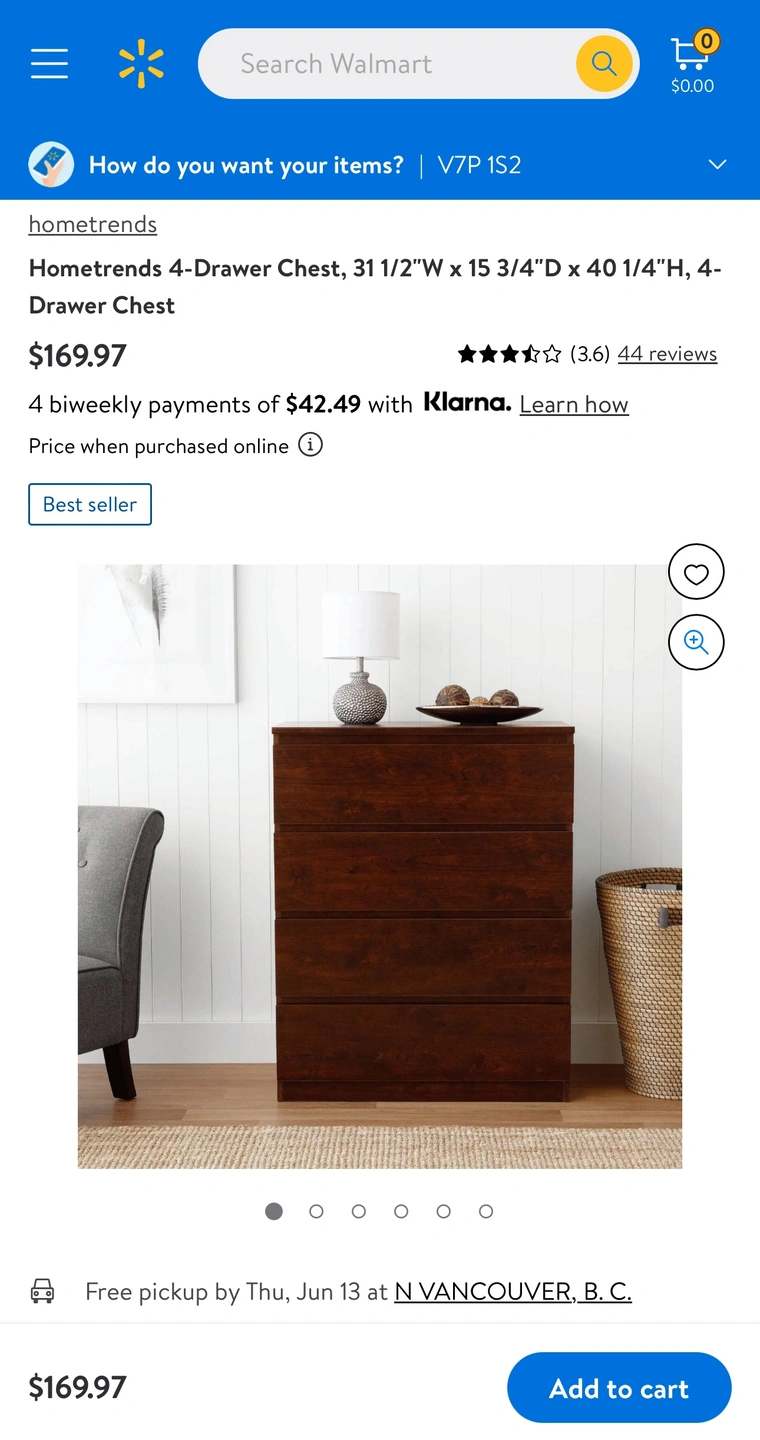Open the 44 reviews link
The width and height of the screenshot is (760, 1440).
point(667,354)
